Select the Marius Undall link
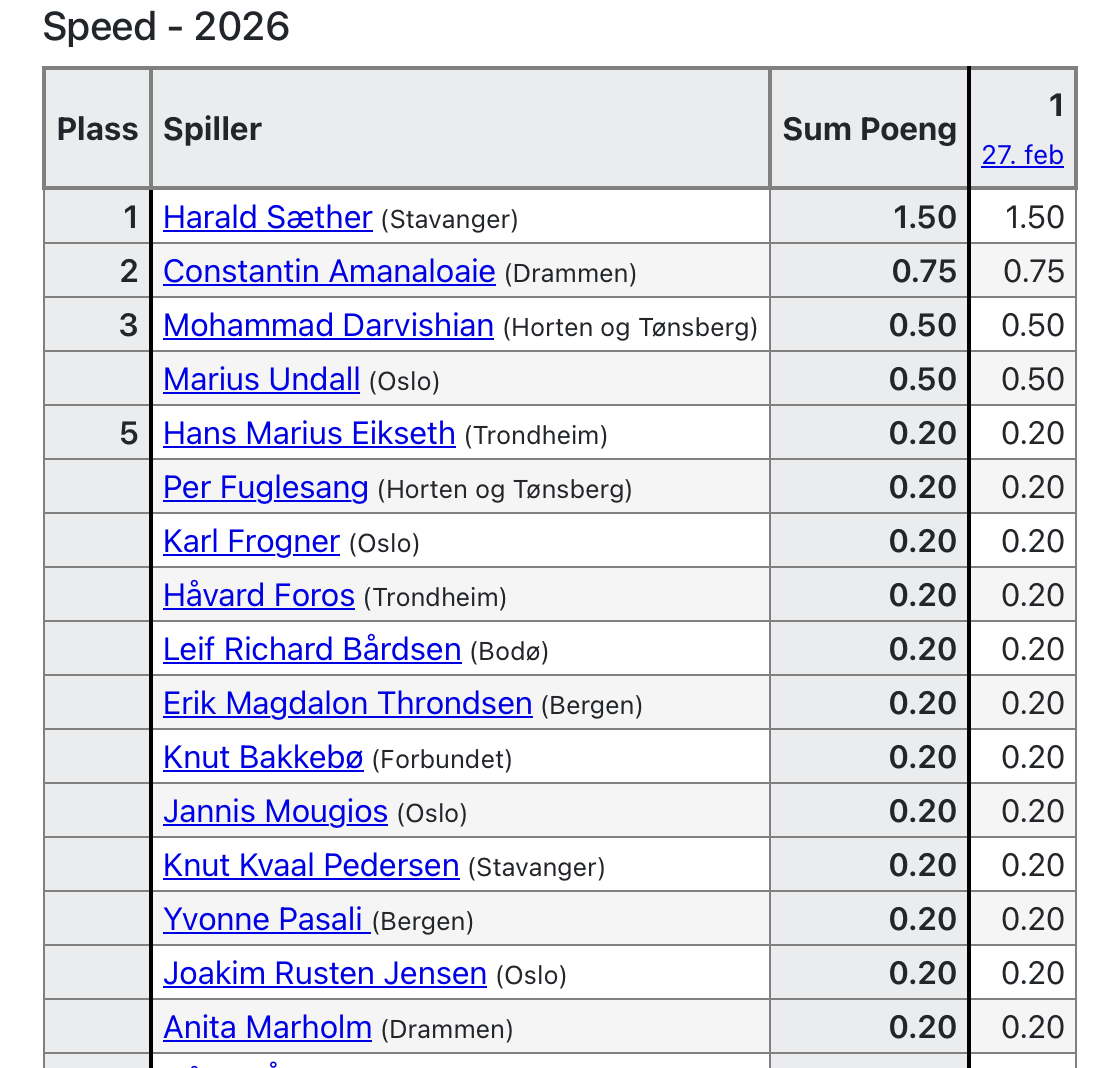This screenshot has height=1068, width=1114. pos(261,379)
